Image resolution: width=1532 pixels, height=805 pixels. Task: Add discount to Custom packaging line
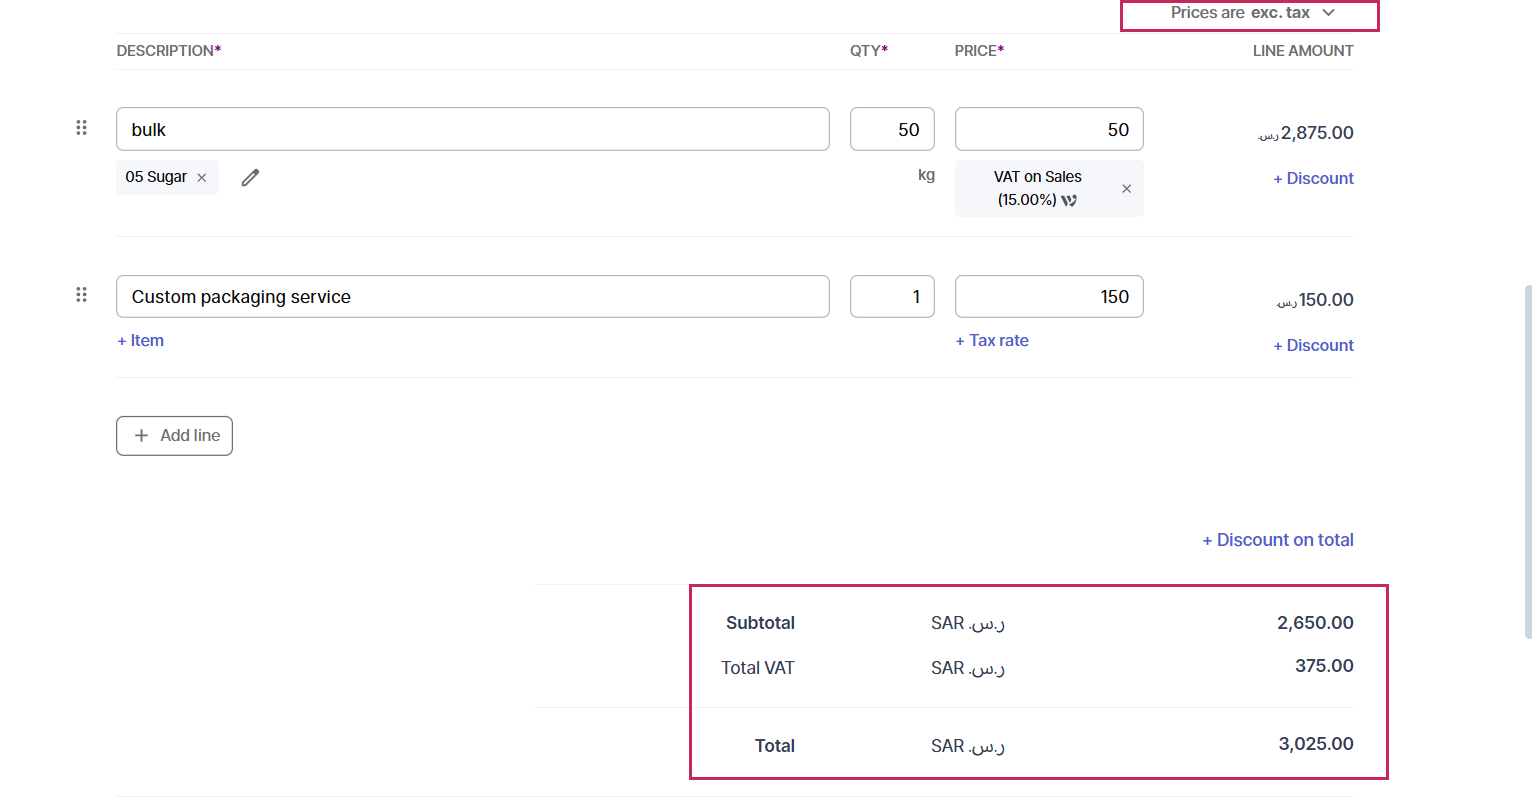(1313, 346)
